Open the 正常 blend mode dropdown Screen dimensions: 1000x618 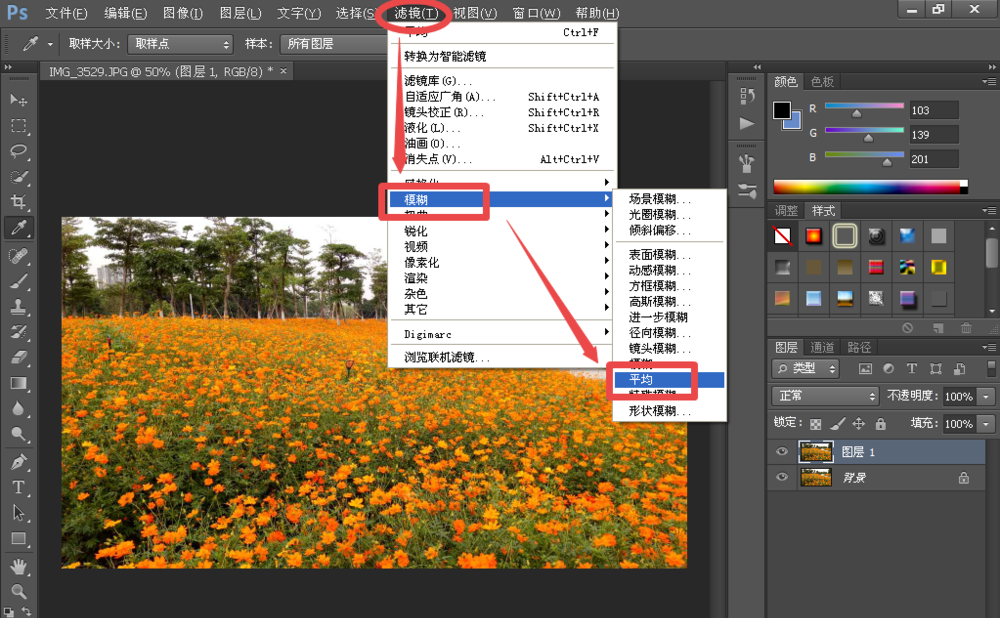[824, 396]
